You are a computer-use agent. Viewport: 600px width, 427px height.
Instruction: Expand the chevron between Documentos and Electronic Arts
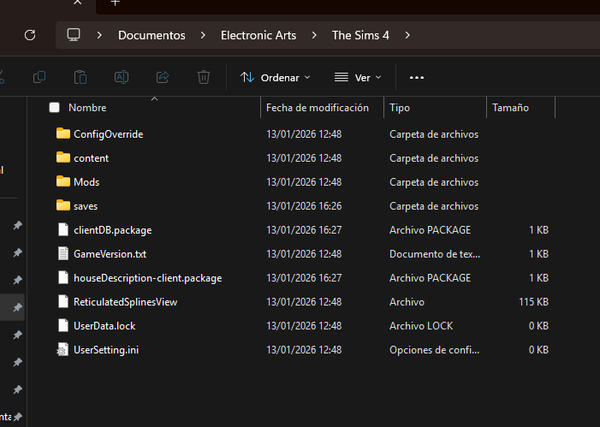203,35
